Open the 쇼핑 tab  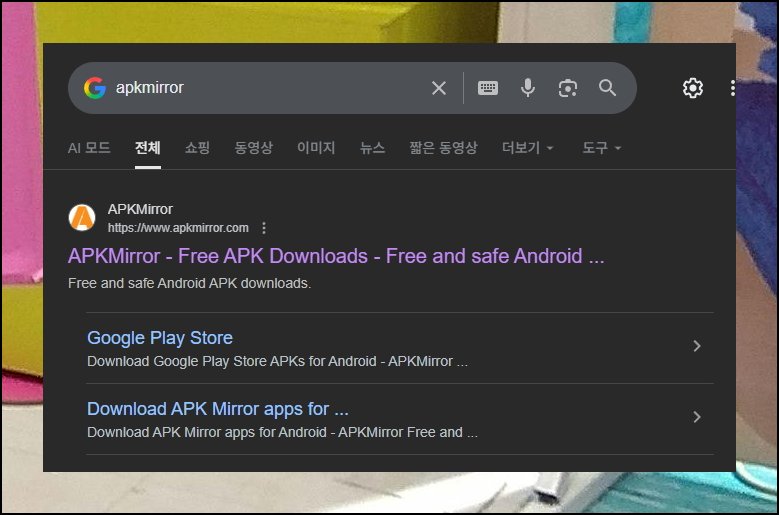pyautogui.click(x=197, y=147)
